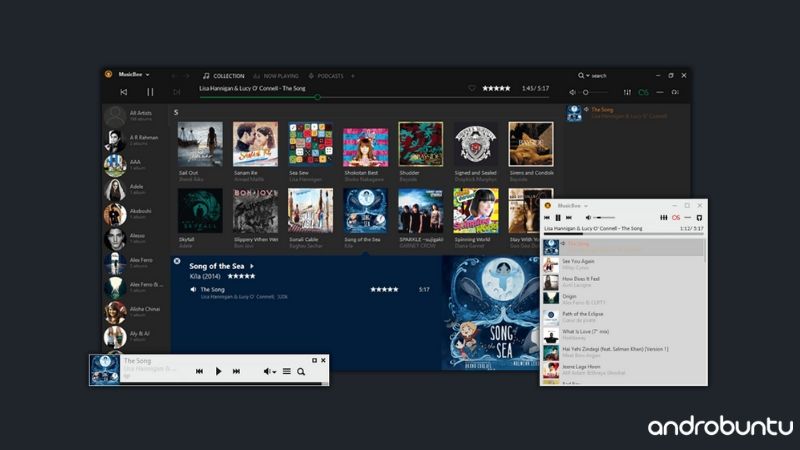Adjust volume slider in the compact player
This screenshot has width=800, height=450.
(x=605, y=218)
